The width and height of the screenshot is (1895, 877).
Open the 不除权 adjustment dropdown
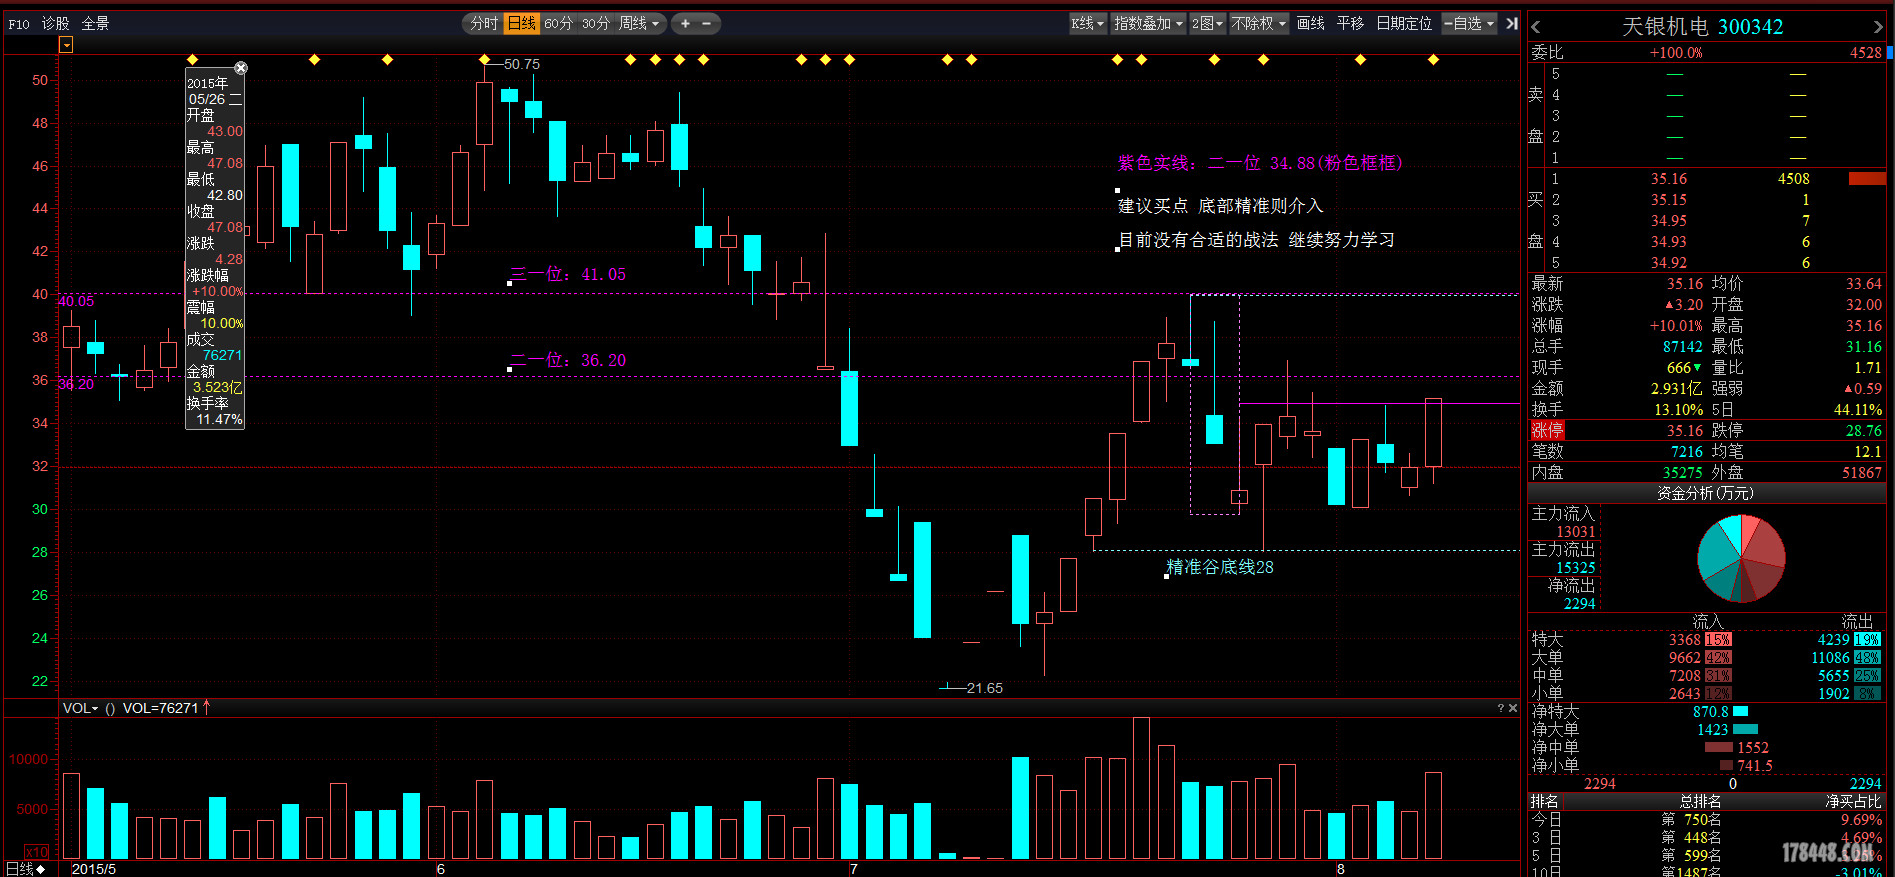click(x=1258, y=23)
